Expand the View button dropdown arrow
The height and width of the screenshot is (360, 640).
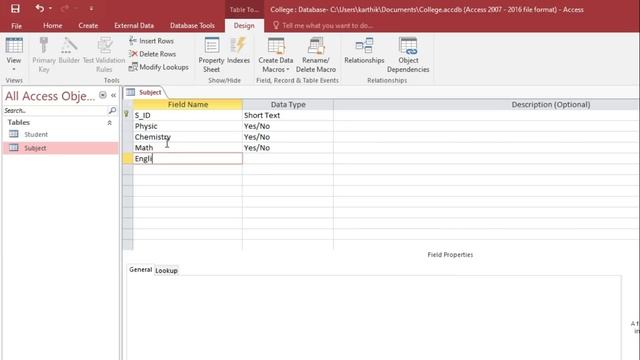tap(13, 69)
